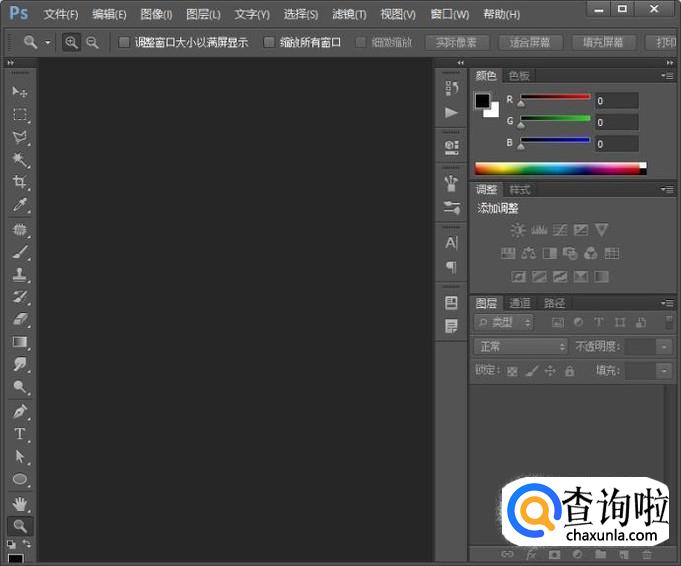This screenshot has height=566, width=681.
Task: Open the 正常 blend mode dropdown
Action: pyautogui.click(x=520, y=346)
